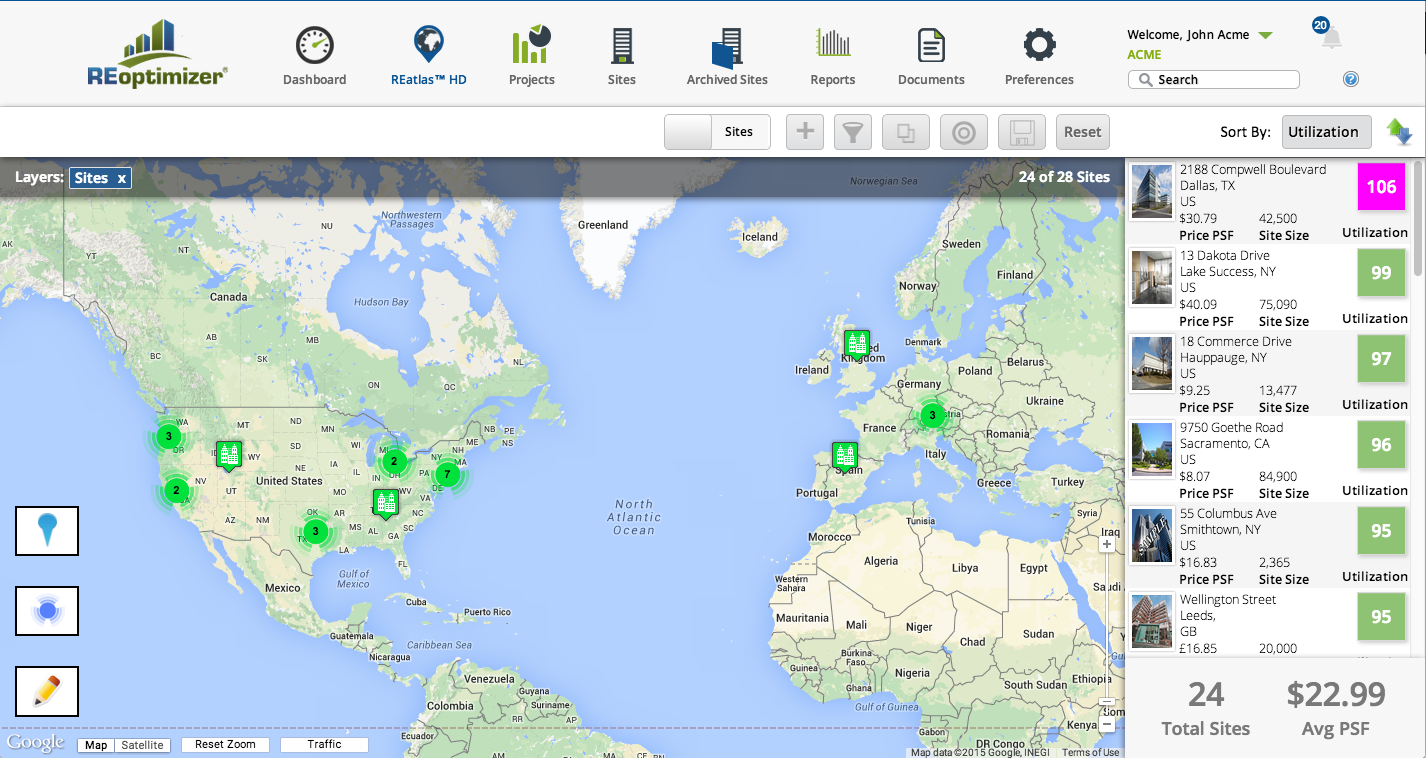This screenshot has width=1426, height=758.
Task: Click the '24 of 28 Sites' count
Action: coord(1064,177)
